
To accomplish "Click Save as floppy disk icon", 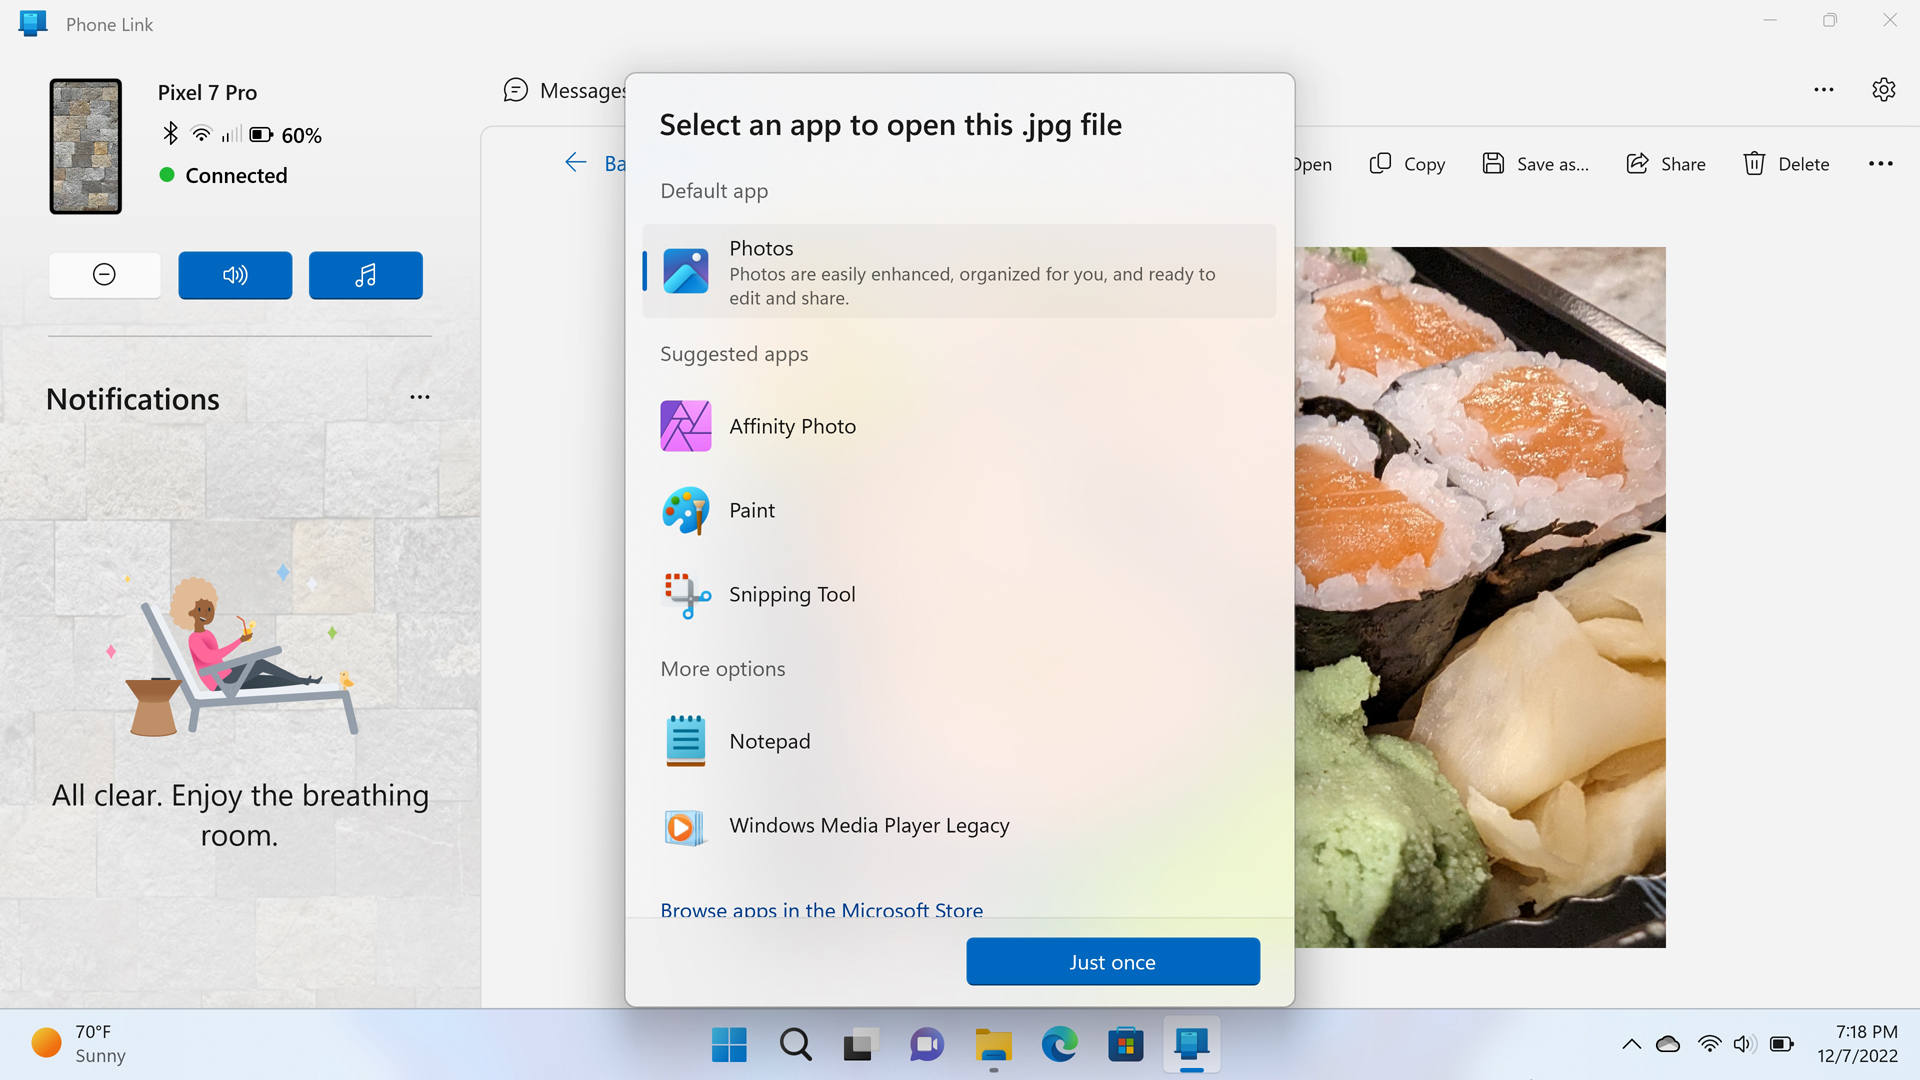I will point(1493,164).
